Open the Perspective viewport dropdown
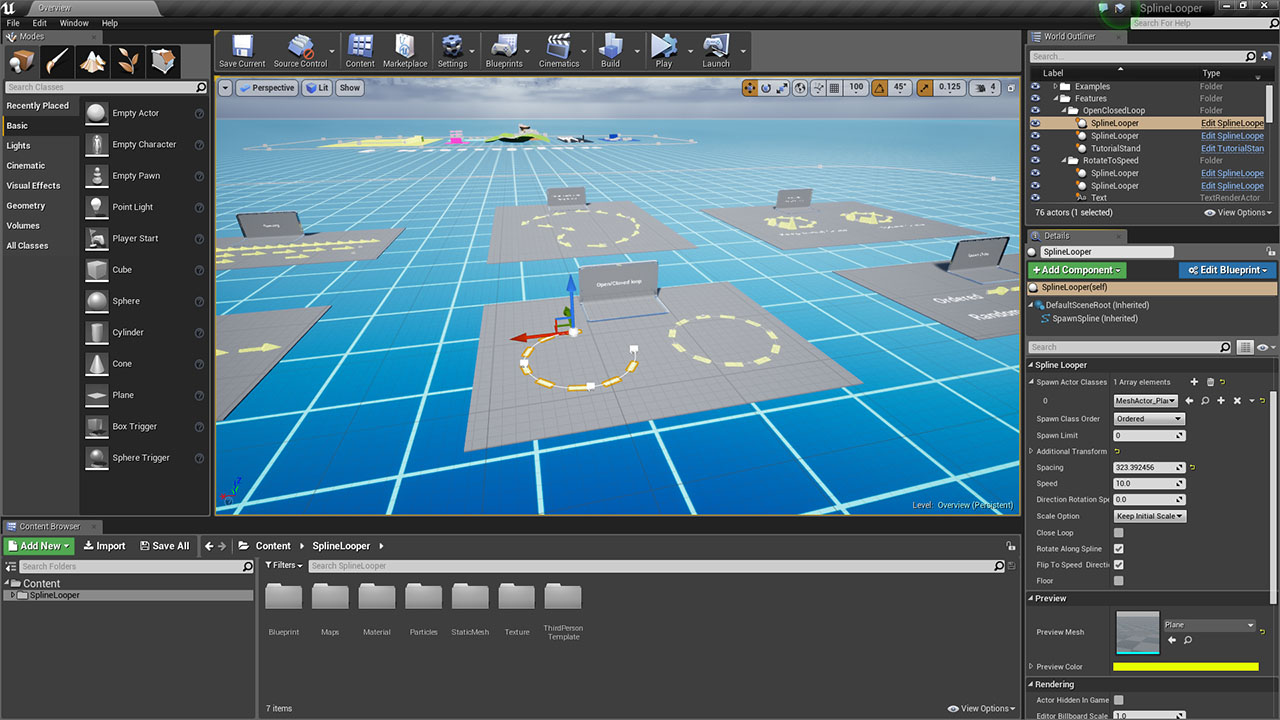The width and height of the screenshot is (1280, 720). (x=266, y=88)
